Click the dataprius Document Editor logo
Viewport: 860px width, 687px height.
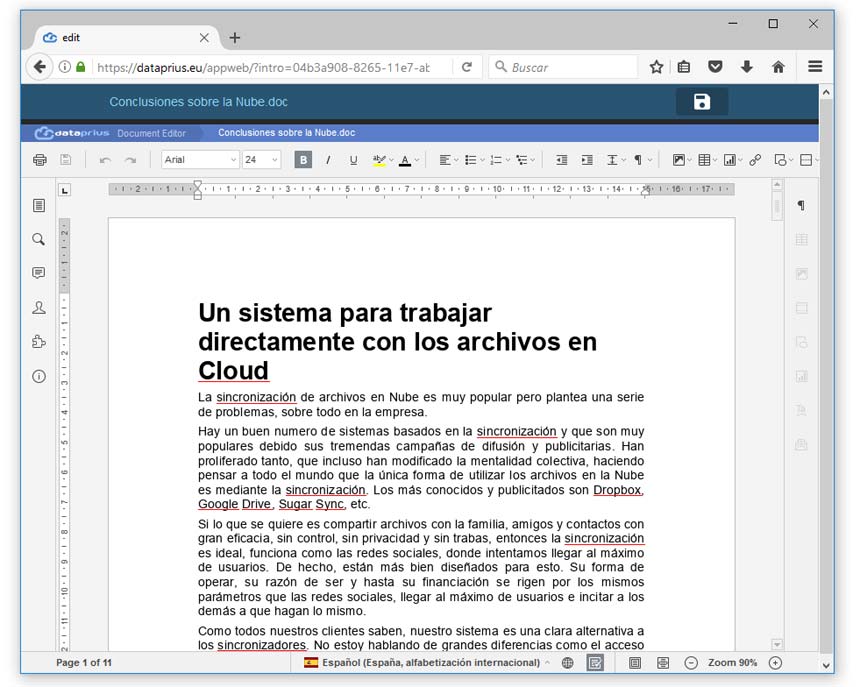(110, 133)
